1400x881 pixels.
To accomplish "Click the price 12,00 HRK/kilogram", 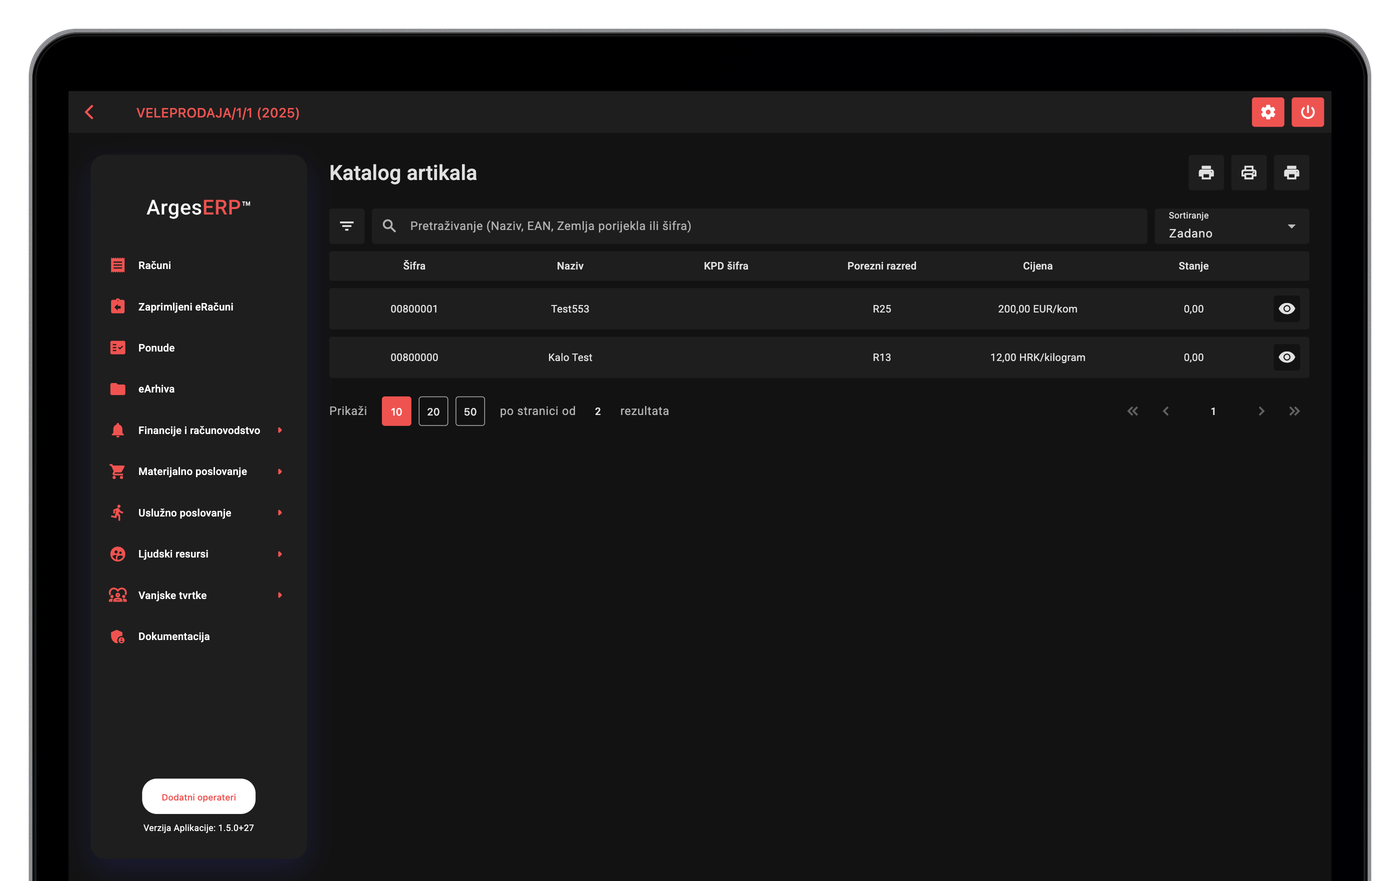I will coord(1038,357).
